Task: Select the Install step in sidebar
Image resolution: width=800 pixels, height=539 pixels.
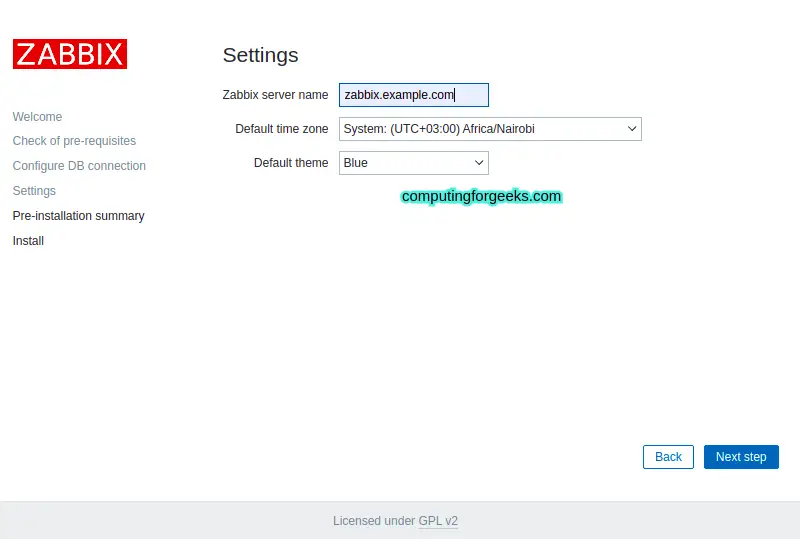Action: click(x=28, y=241)
